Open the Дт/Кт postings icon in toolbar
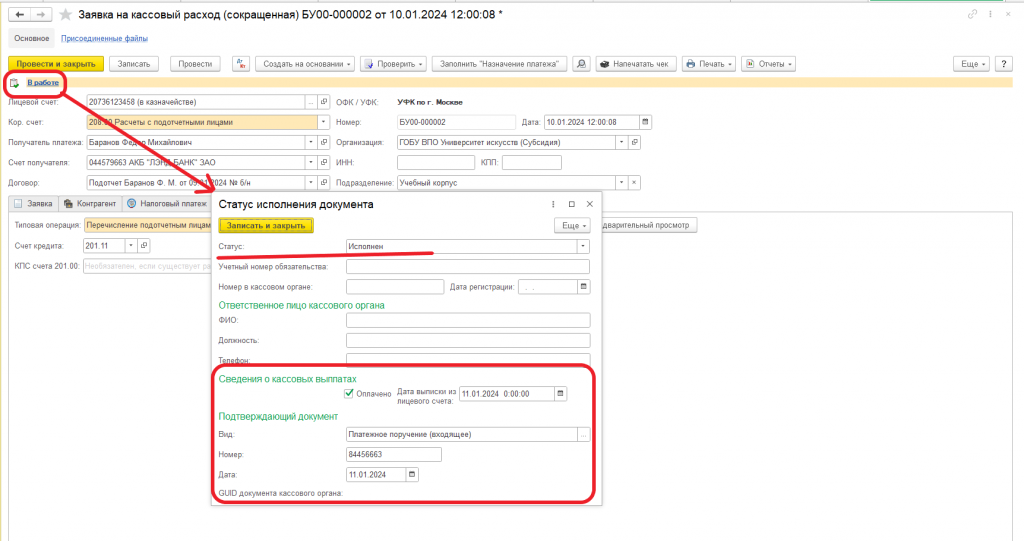This screenshot has width=1024, height=541. [x=241, y=64]
